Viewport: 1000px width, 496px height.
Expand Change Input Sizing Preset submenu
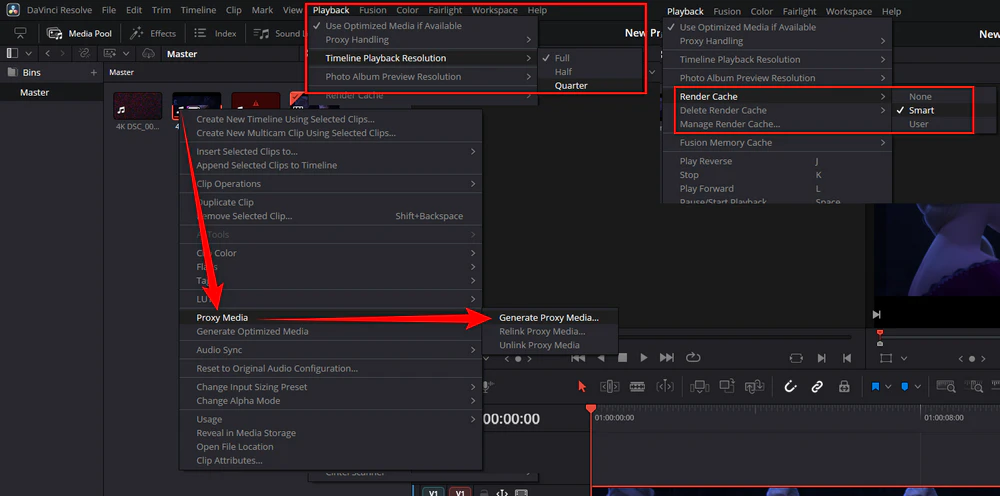click(x=473, y=387)
